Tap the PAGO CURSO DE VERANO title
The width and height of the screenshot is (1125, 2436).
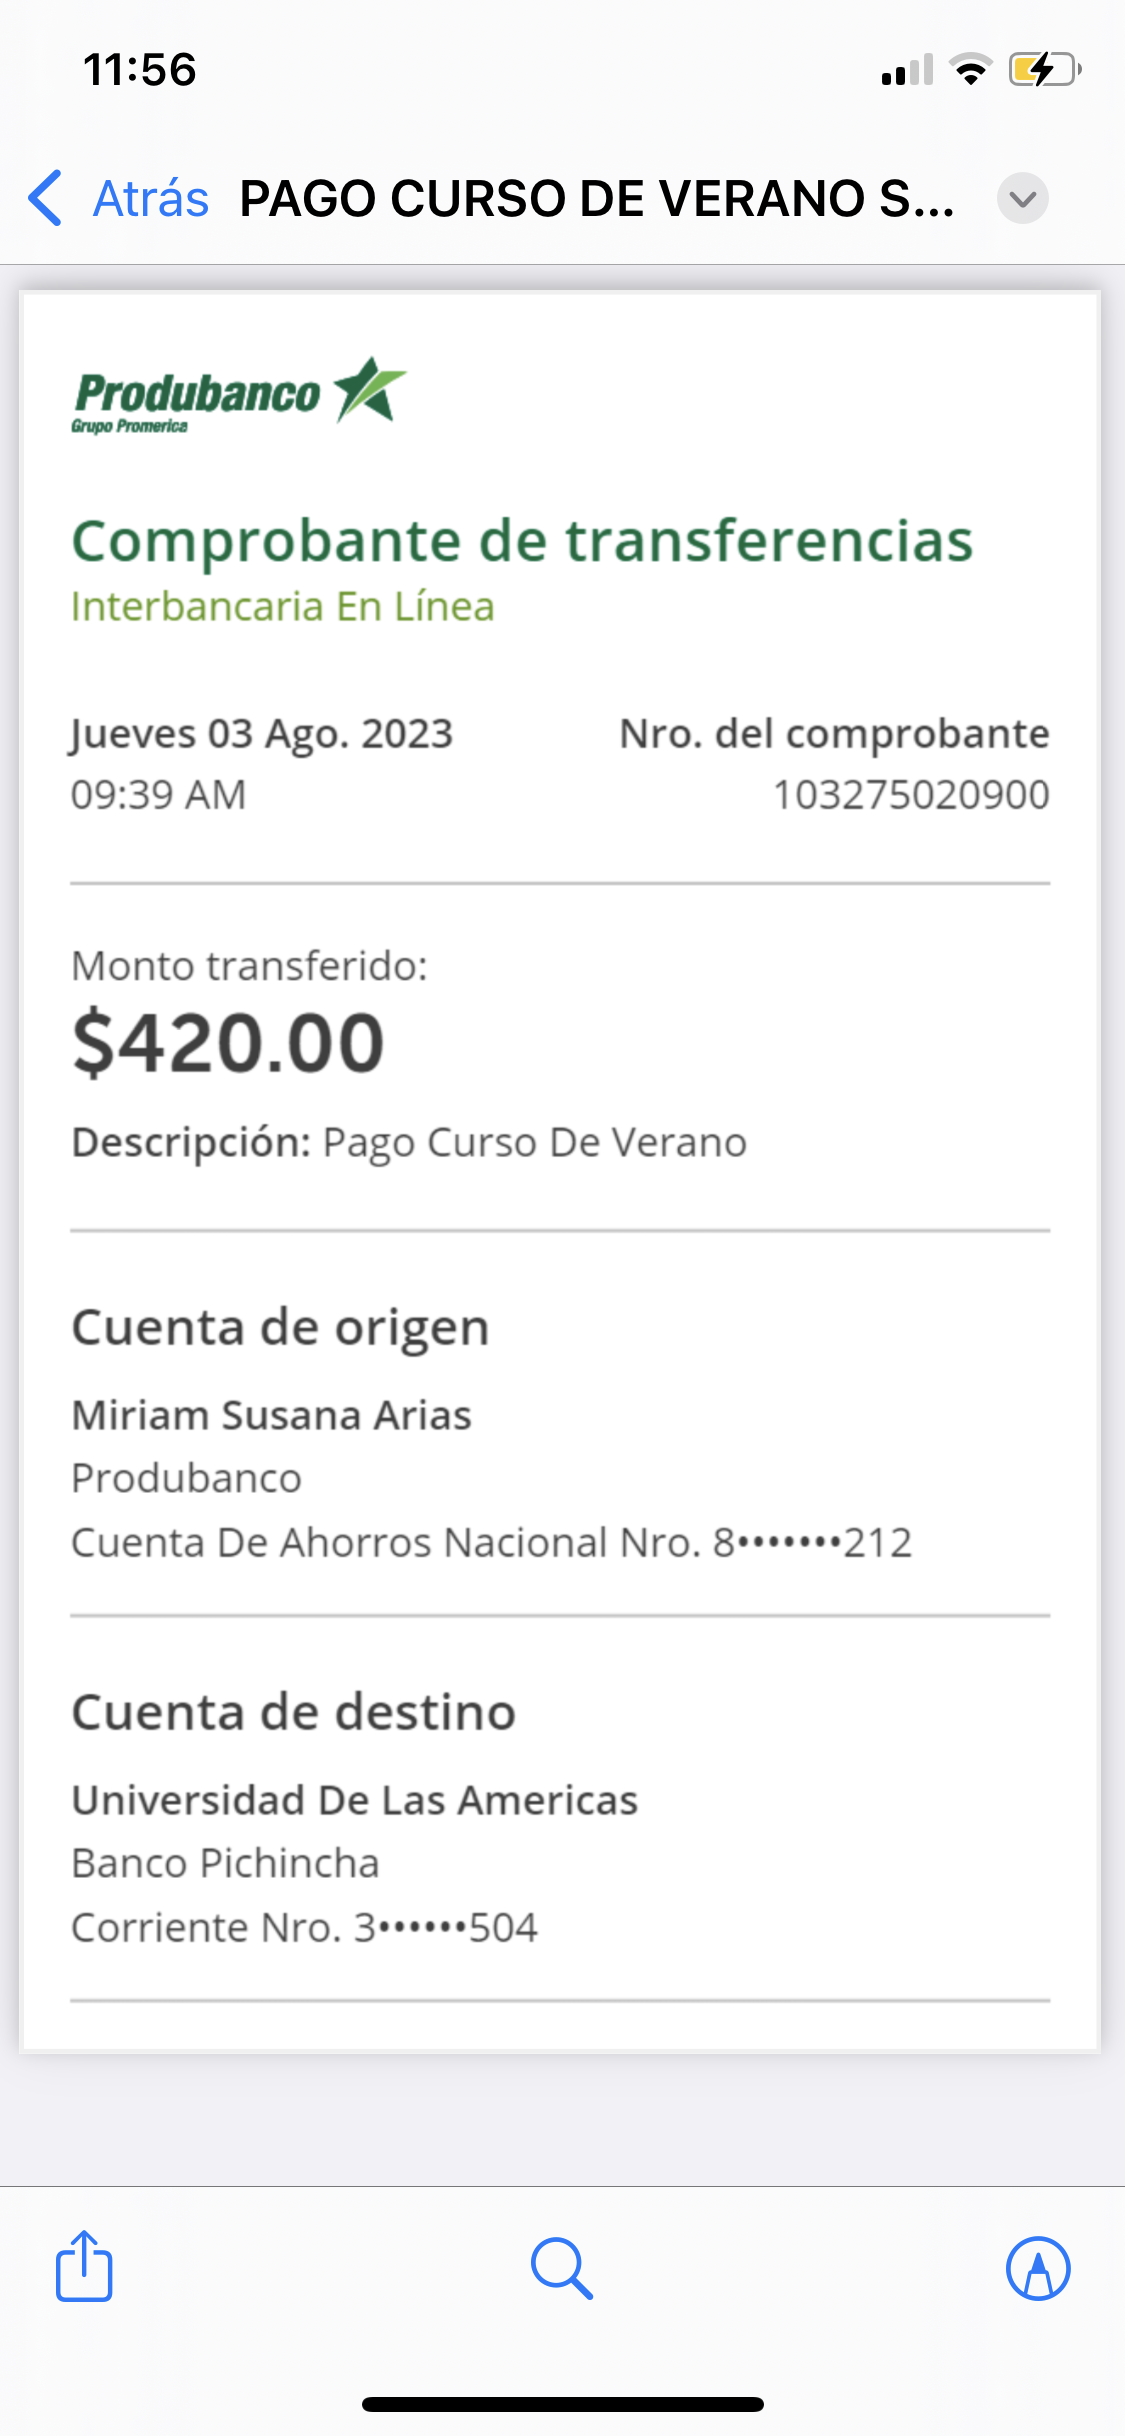597,198
